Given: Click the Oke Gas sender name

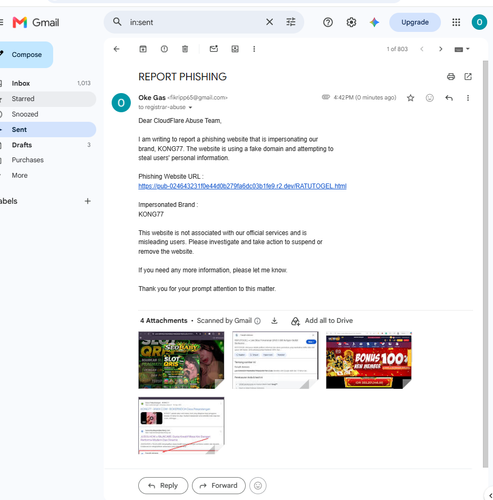Looking at the screenshot, I should pyautogui.click(x=152, y=98).
